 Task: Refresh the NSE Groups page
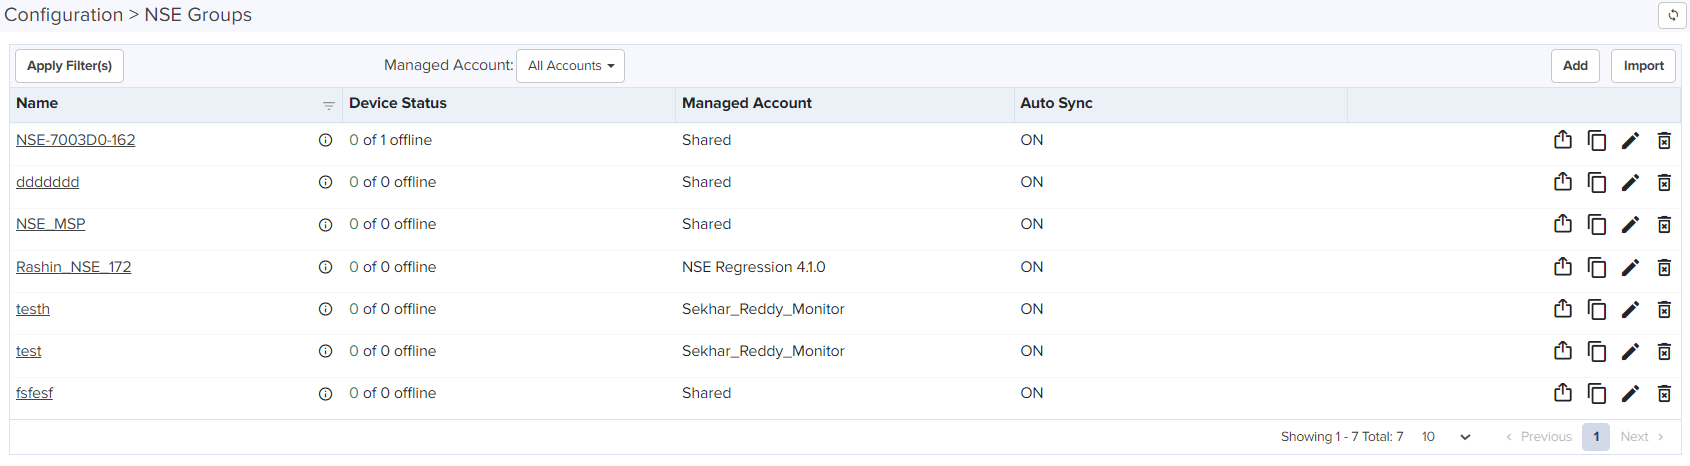click(x=1672, y=15)
